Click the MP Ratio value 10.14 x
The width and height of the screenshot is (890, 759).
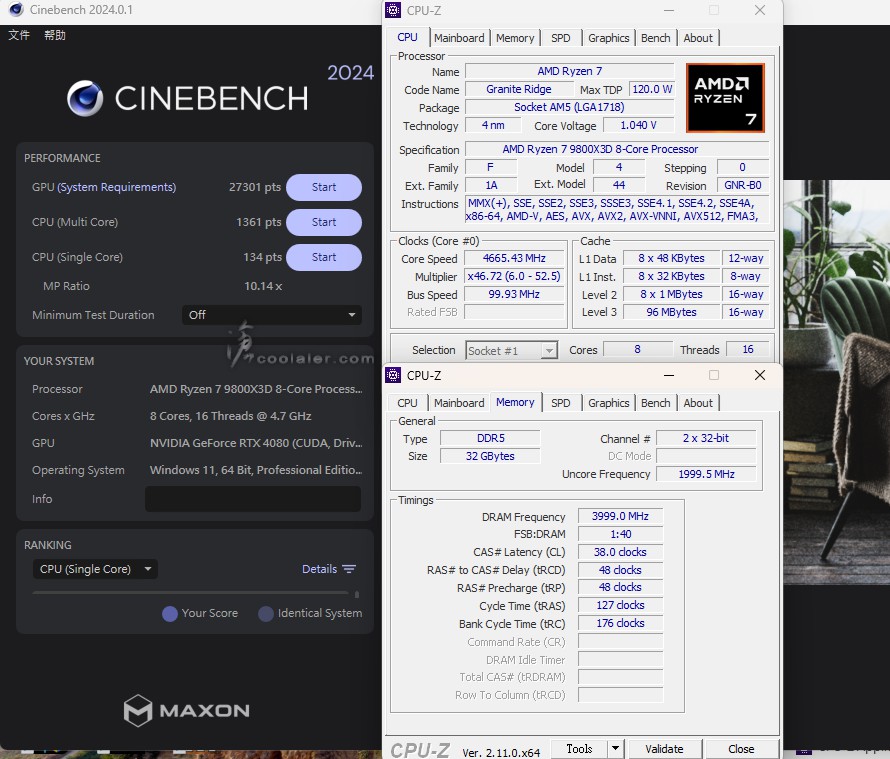[263, 286]
